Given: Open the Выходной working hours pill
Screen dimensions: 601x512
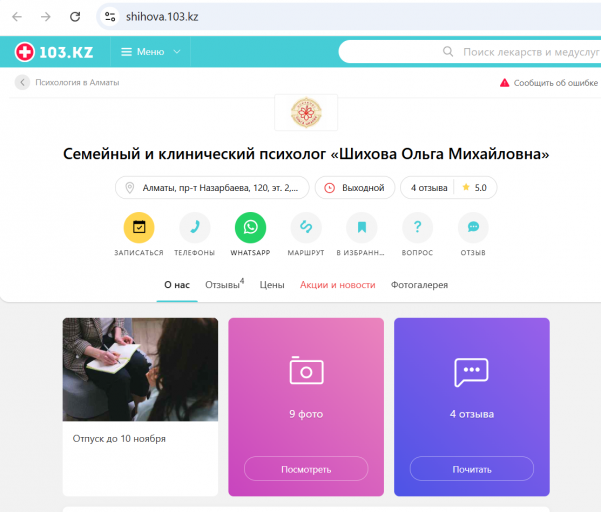Looking at the screenshot, I should pyautogui.click(x=355, y=187).
